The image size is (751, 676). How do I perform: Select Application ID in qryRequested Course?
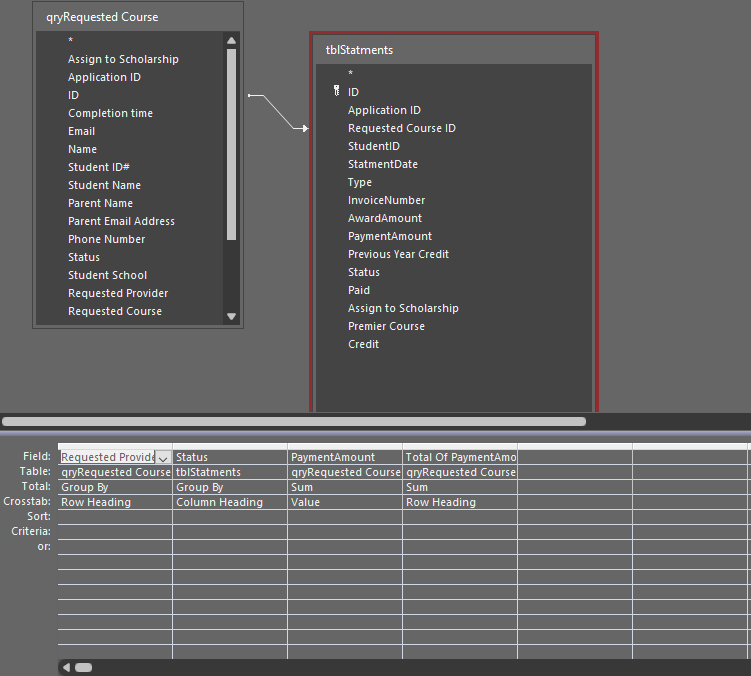104,77
